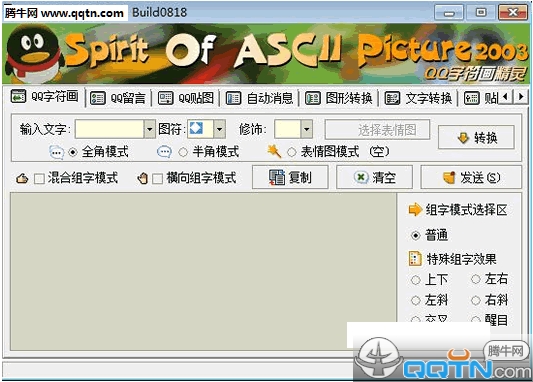Select the 左右 radio button
Image resolution: width=533 pixels, height=382 pixels.
click(x=476, y=279)
